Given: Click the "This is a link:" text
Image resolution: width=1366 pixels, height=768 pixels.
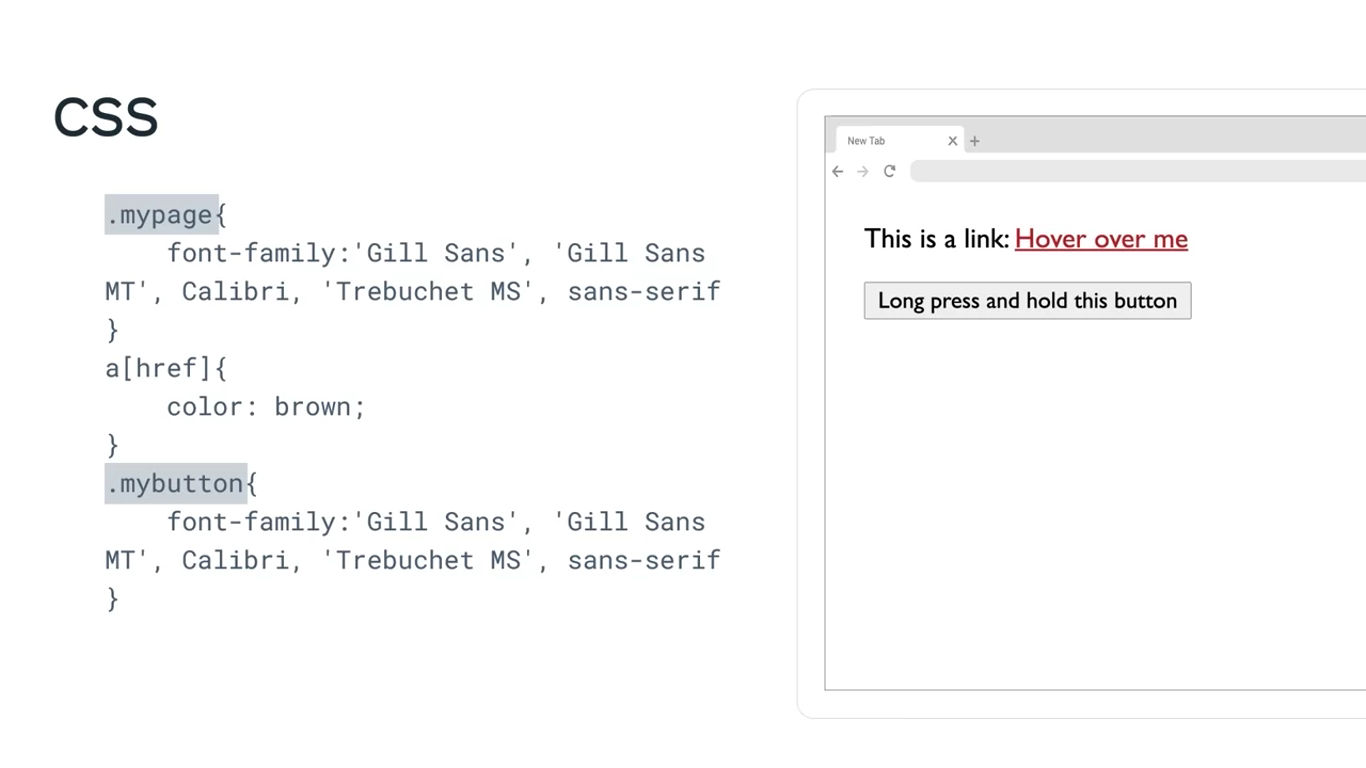Looking at the screenshot, I should [936, 239].
